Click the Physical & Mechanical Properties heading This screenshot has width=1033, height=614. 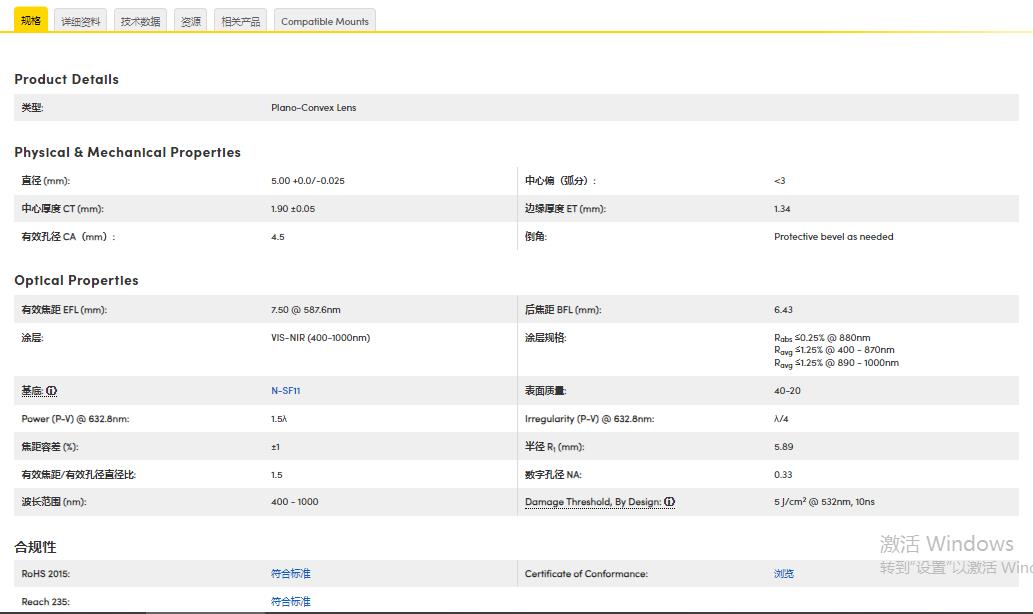[x=127, y=153]
